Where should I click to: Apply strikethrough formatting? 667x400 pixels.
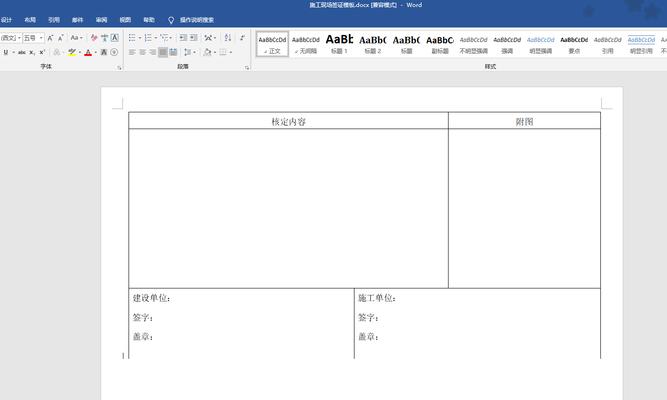pyautogui.click(x=21, y=52)
